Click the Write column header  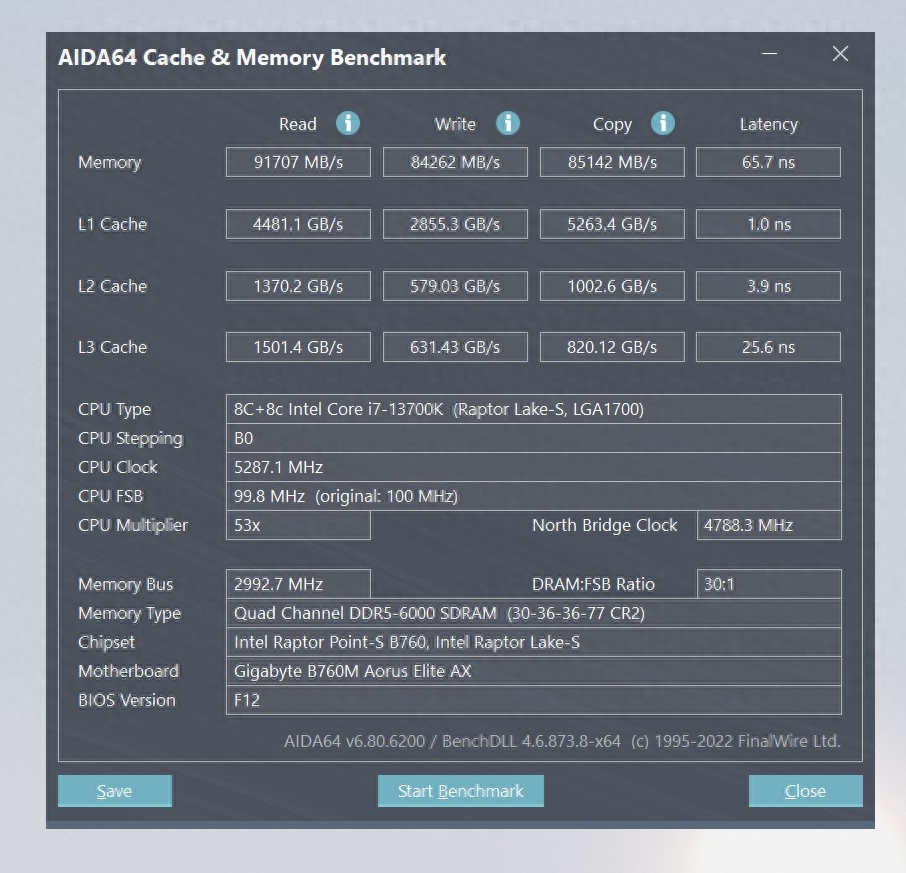pos(455,124)
